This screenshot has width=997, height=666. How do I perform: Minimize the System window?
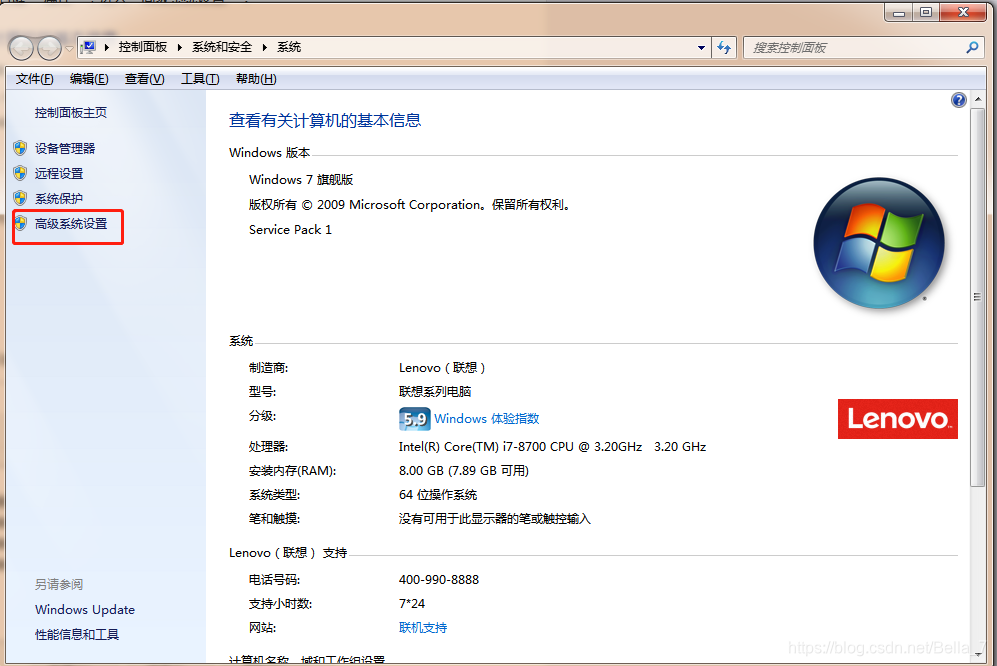pyautogui.click(x=898, y=12)
